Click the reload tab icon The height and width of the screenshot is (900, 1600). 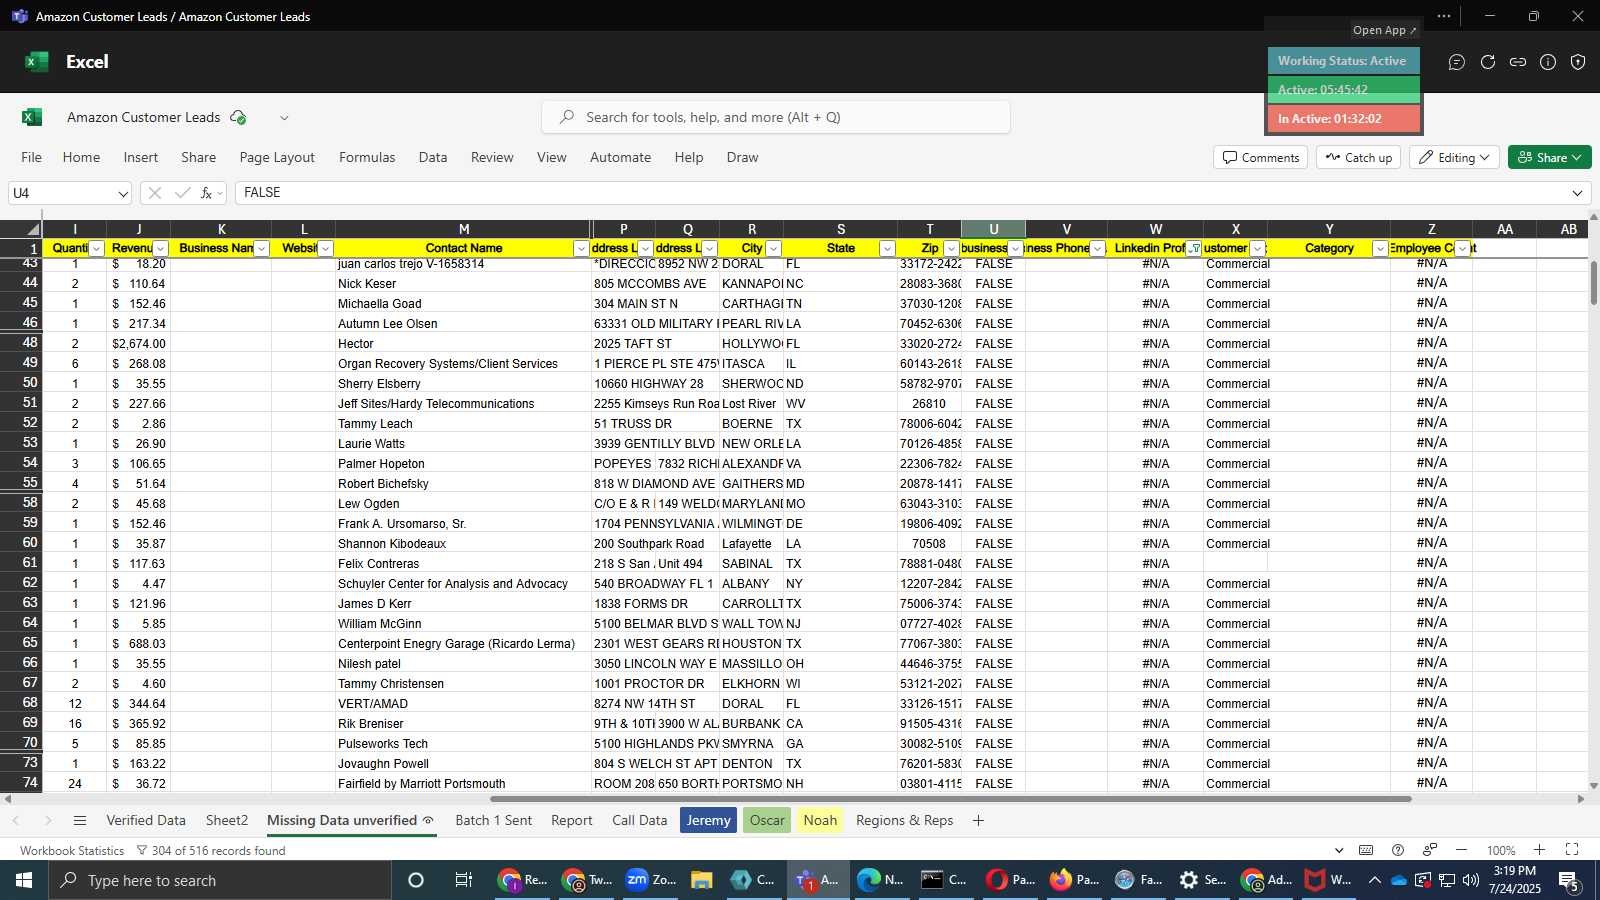coord(1488,62)
